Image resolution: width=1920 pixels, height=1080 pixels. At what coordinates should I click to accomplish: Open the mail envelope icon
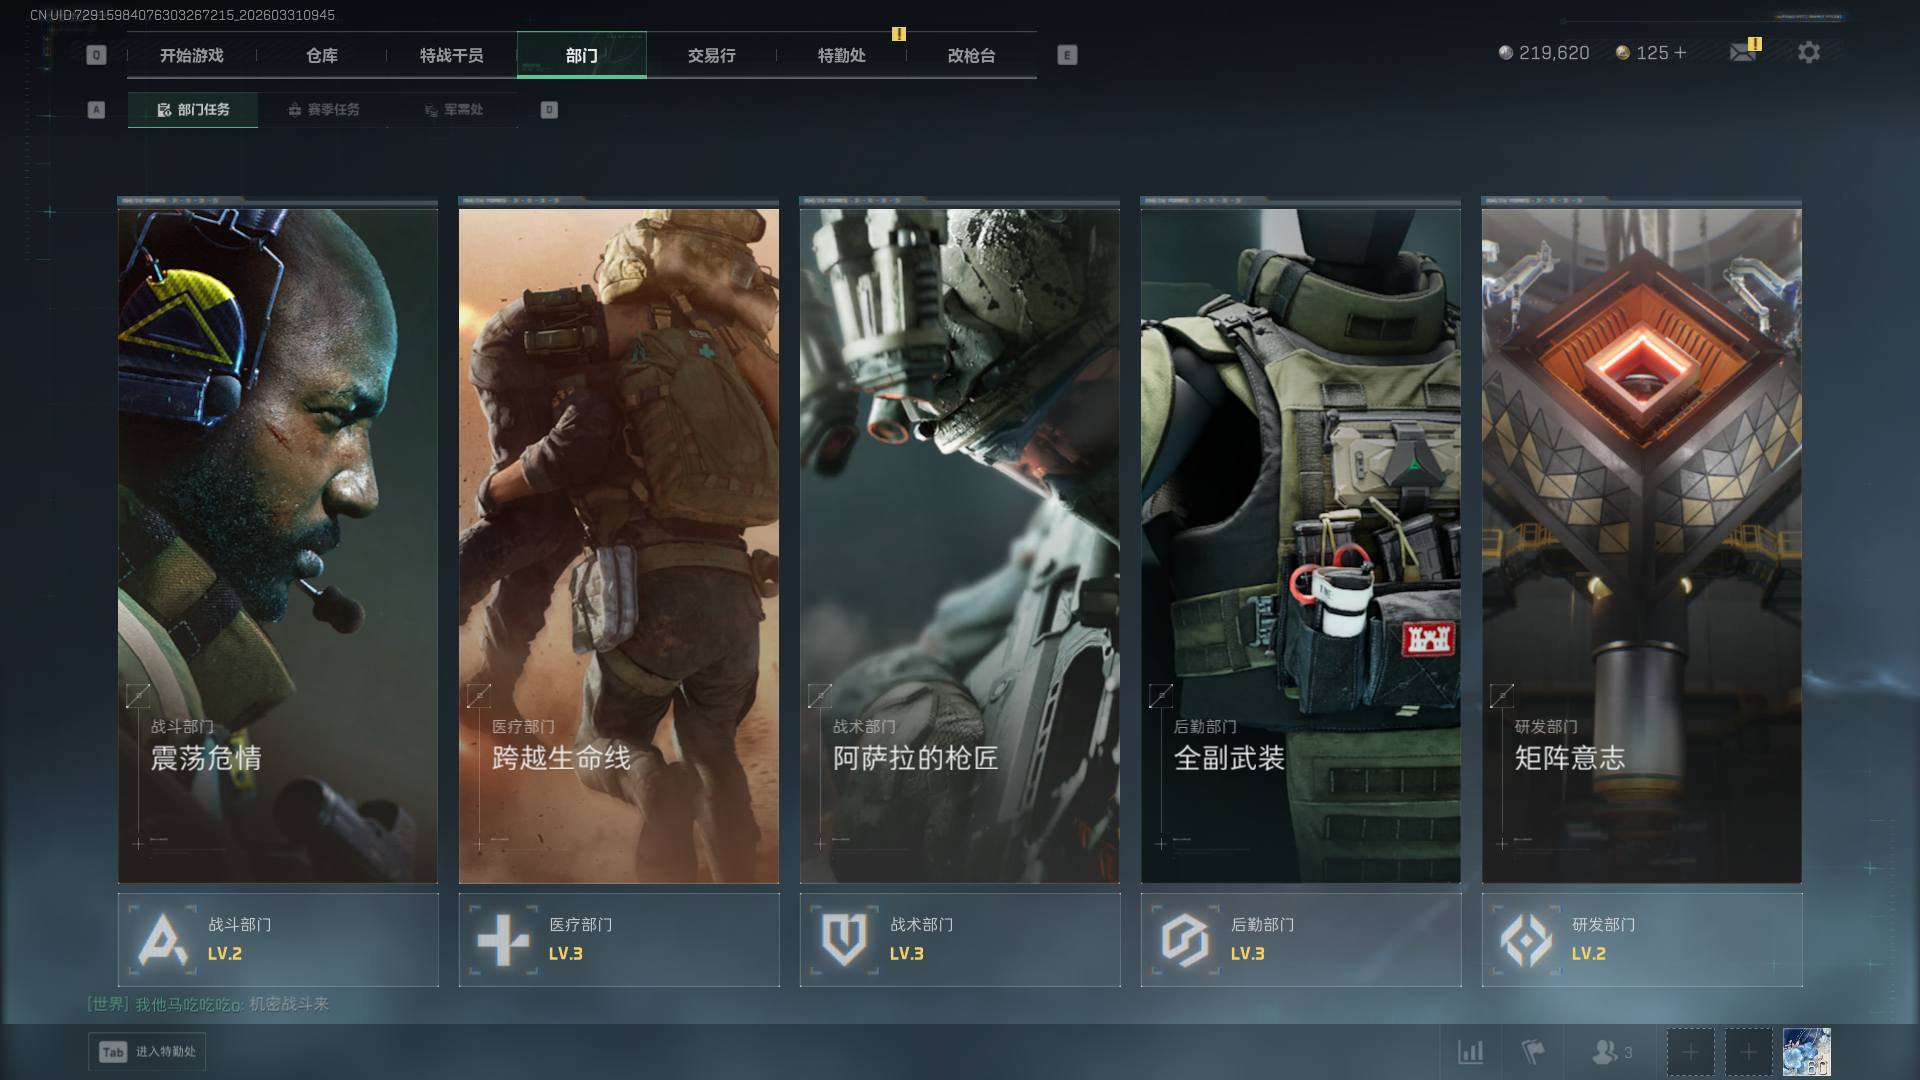(1742, 53)
